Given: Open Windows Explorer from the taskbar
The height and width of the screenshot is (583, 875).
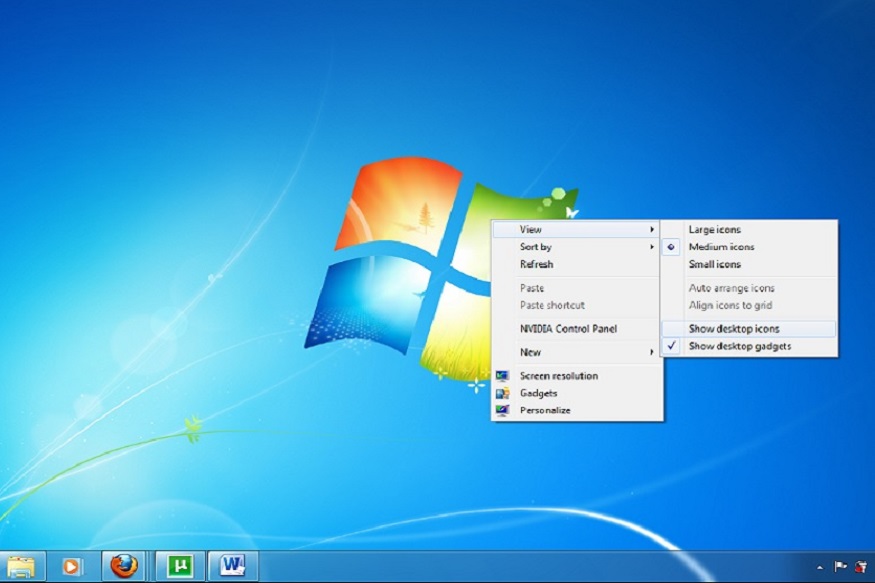Looking at the screenshot, I should tap(22, 566).
